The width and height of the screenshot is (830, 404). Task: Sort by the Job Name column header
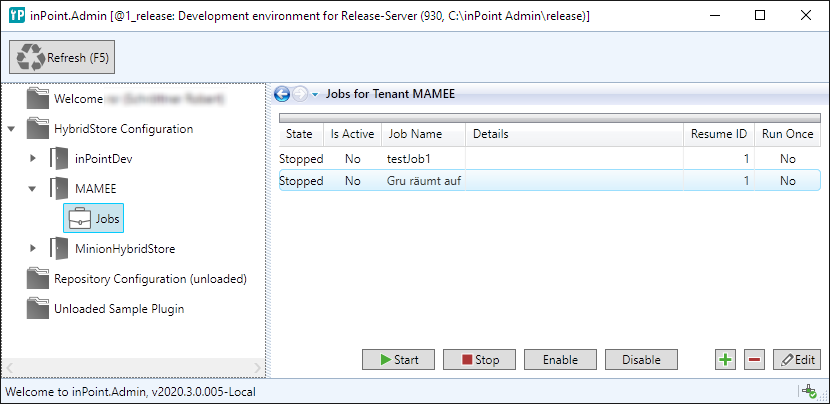pos(415,133)
